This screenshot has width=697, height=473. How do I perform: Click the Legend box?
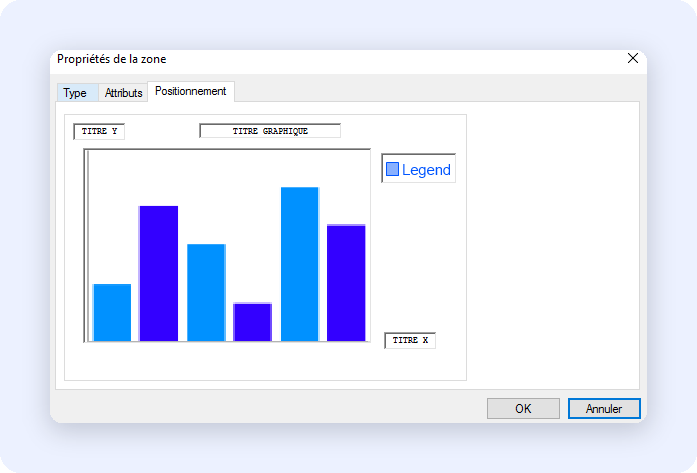(418, 168)
